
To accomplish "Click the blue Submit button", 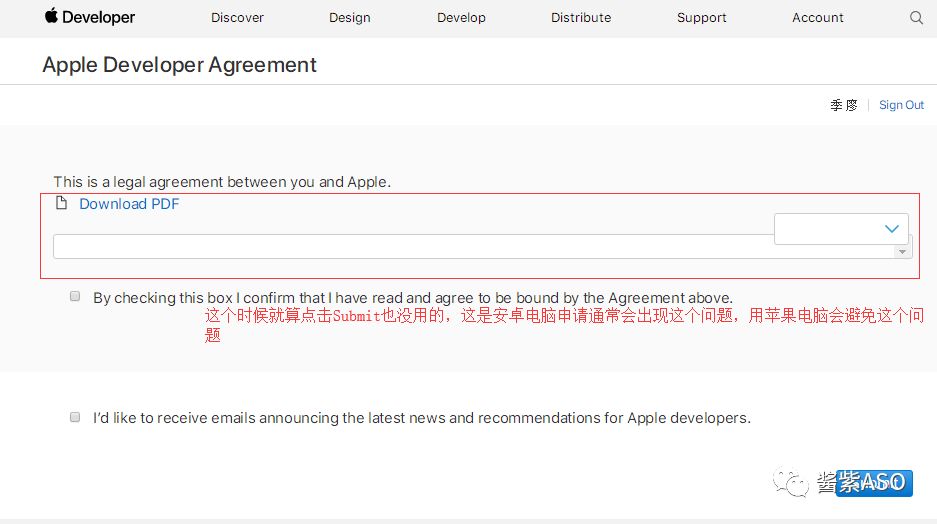I will pyautogui.click(x=874, y=483).
